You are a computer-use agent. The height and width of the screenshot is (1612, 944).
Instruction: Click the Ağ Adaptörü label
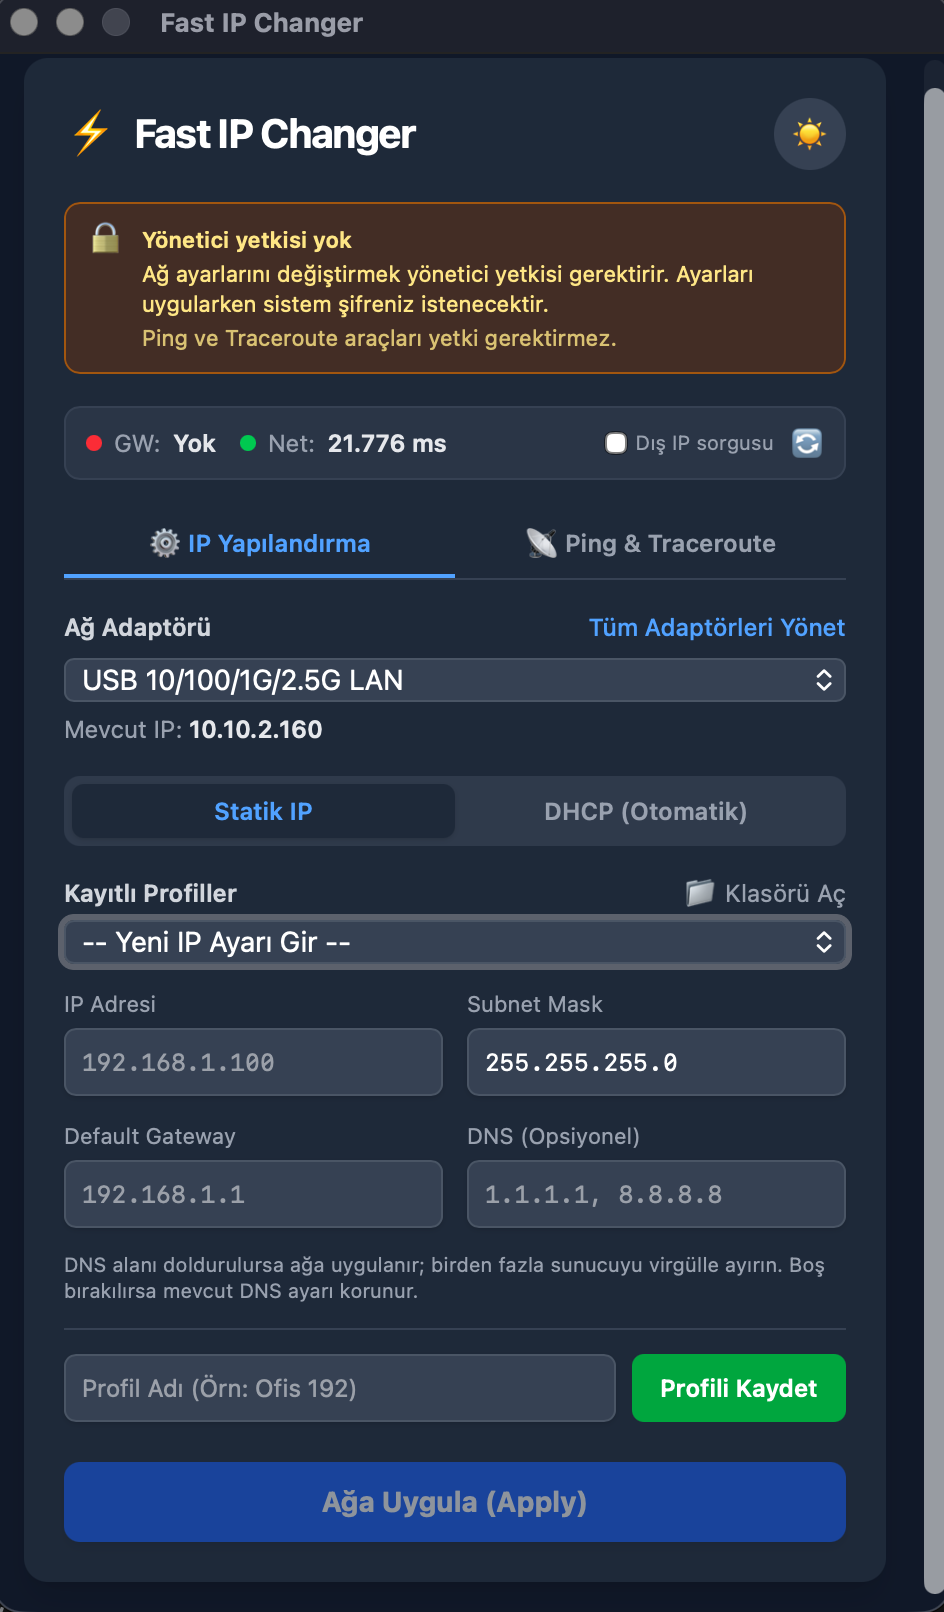pos(138,627)
